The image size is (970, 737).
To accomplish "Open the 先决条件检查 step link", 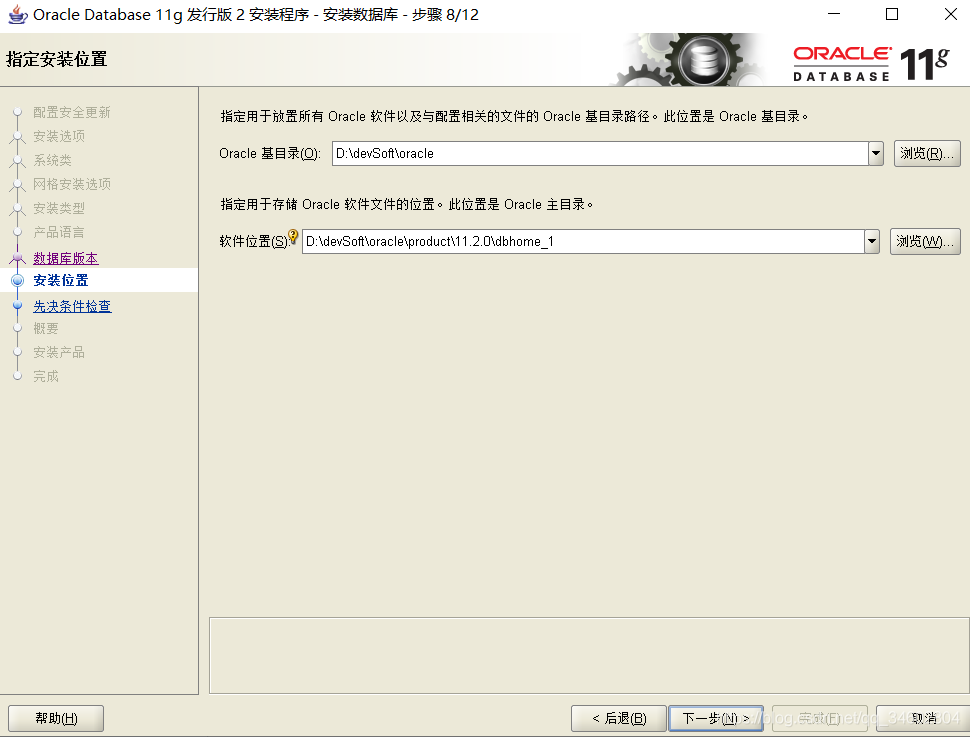I will tap(72, 306).
